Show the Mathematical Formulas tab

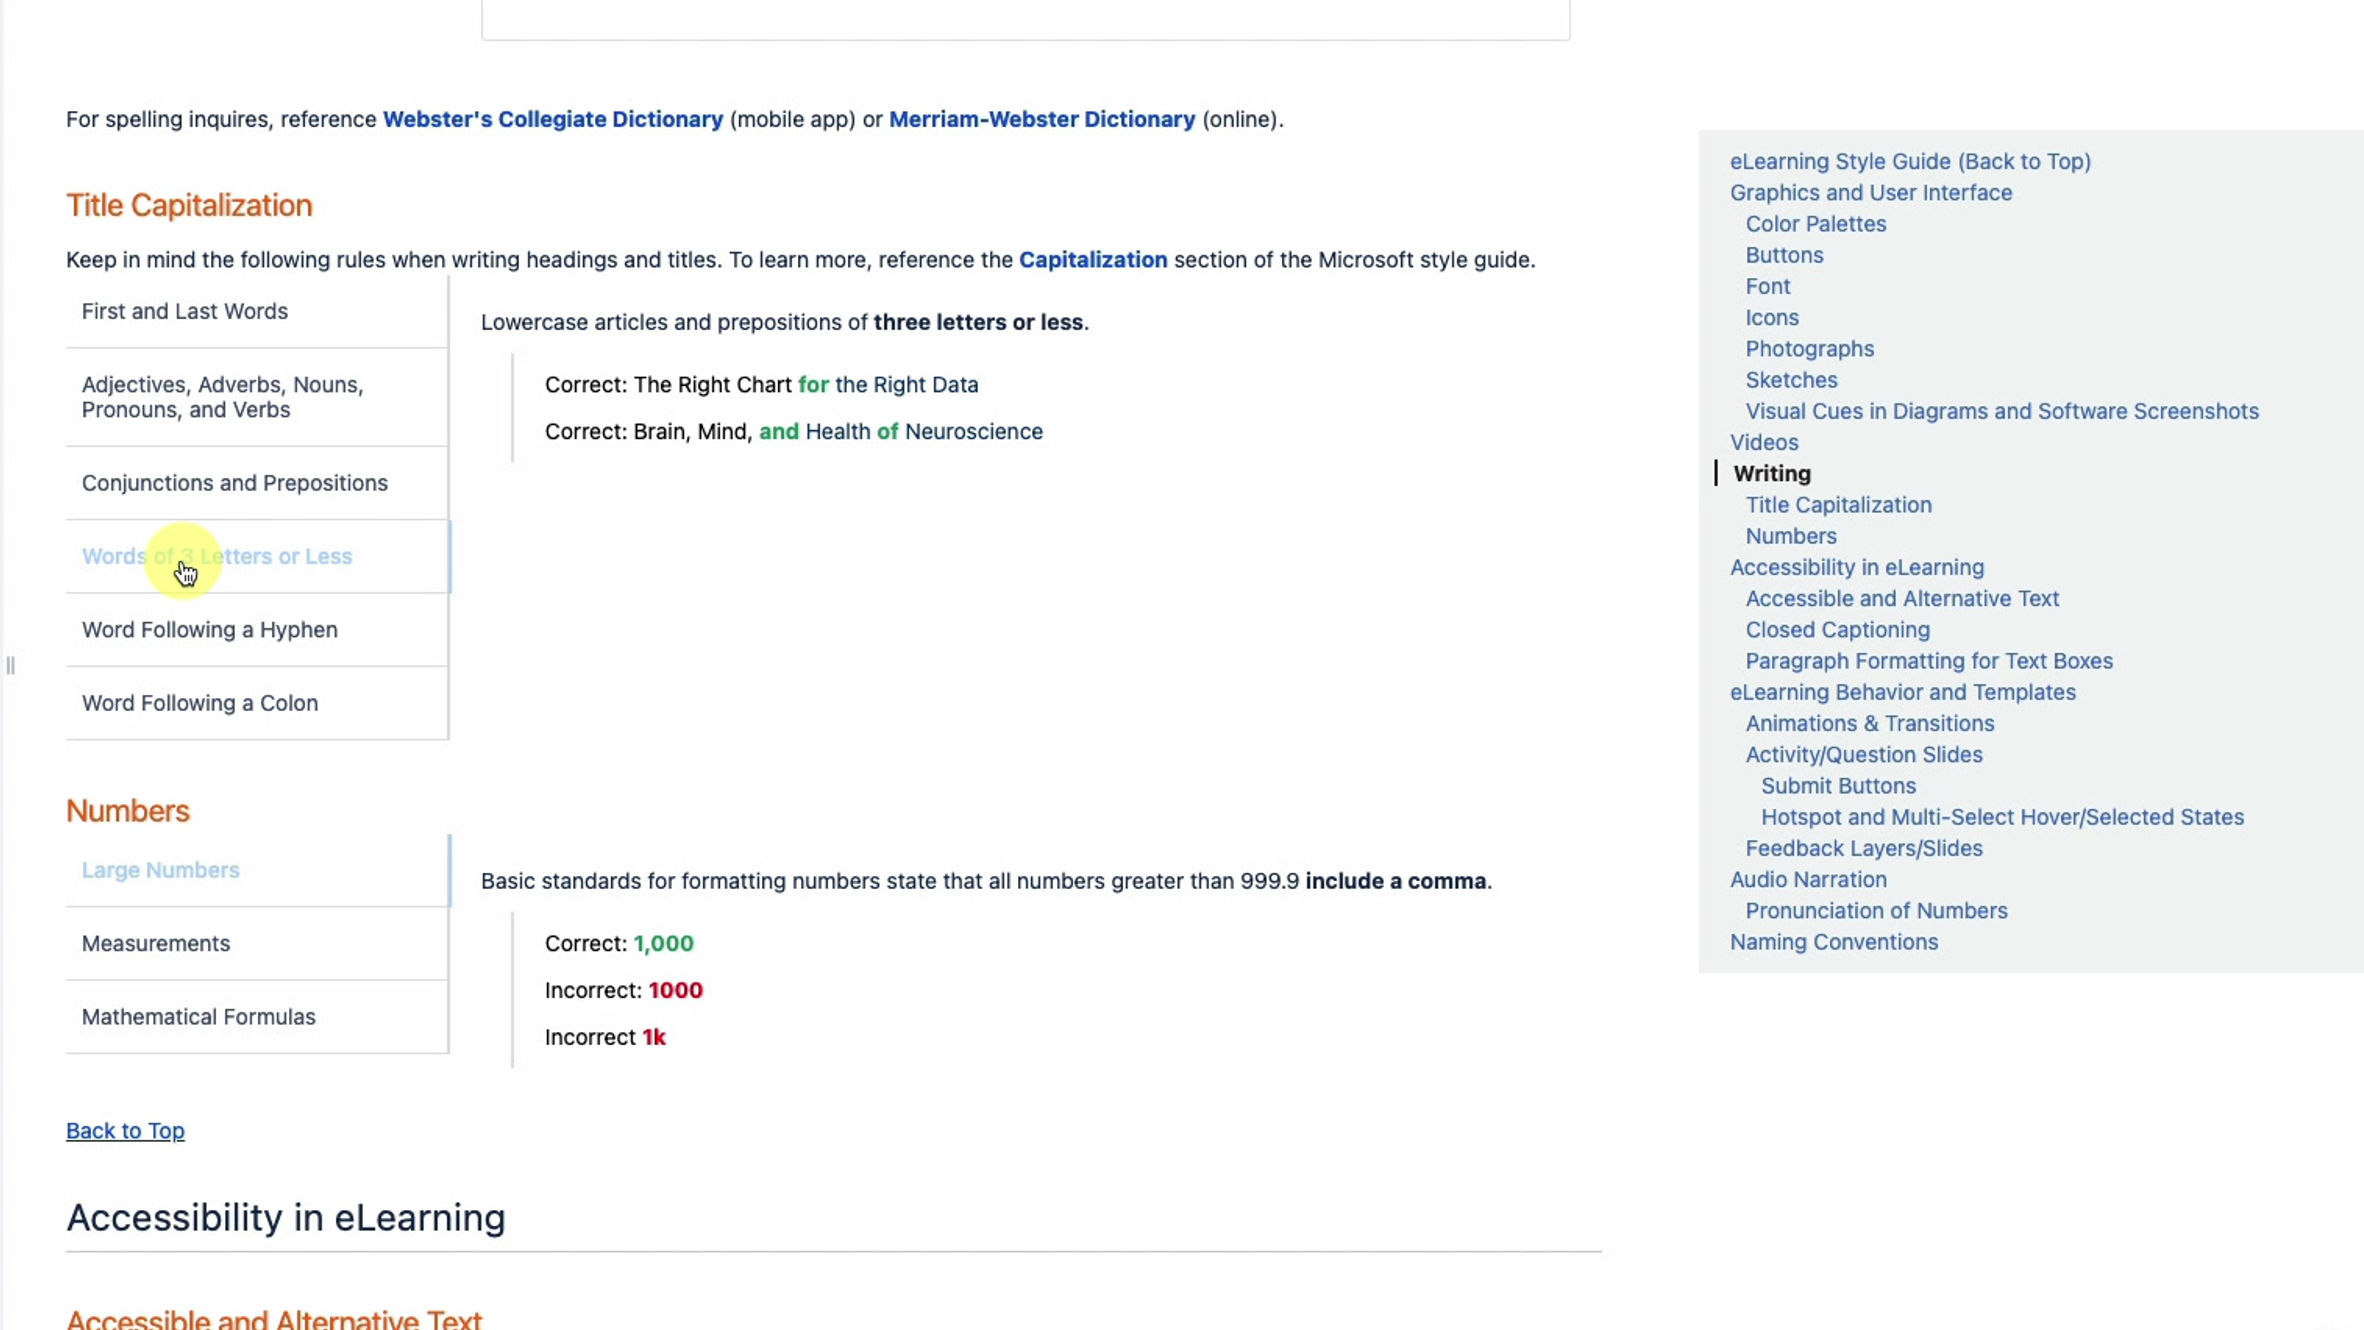198,1016
